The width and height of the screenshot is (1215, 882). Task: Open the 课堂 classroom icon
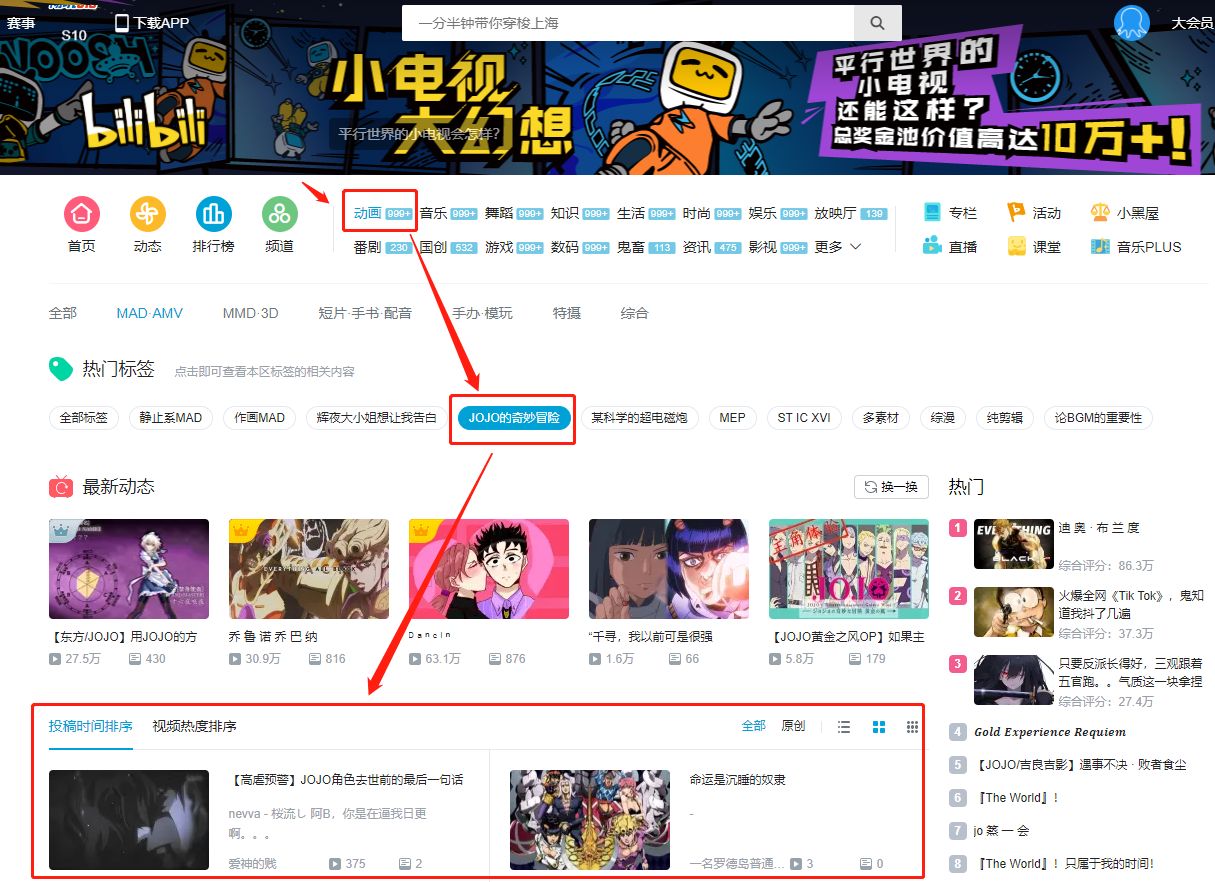point(1016,246)
